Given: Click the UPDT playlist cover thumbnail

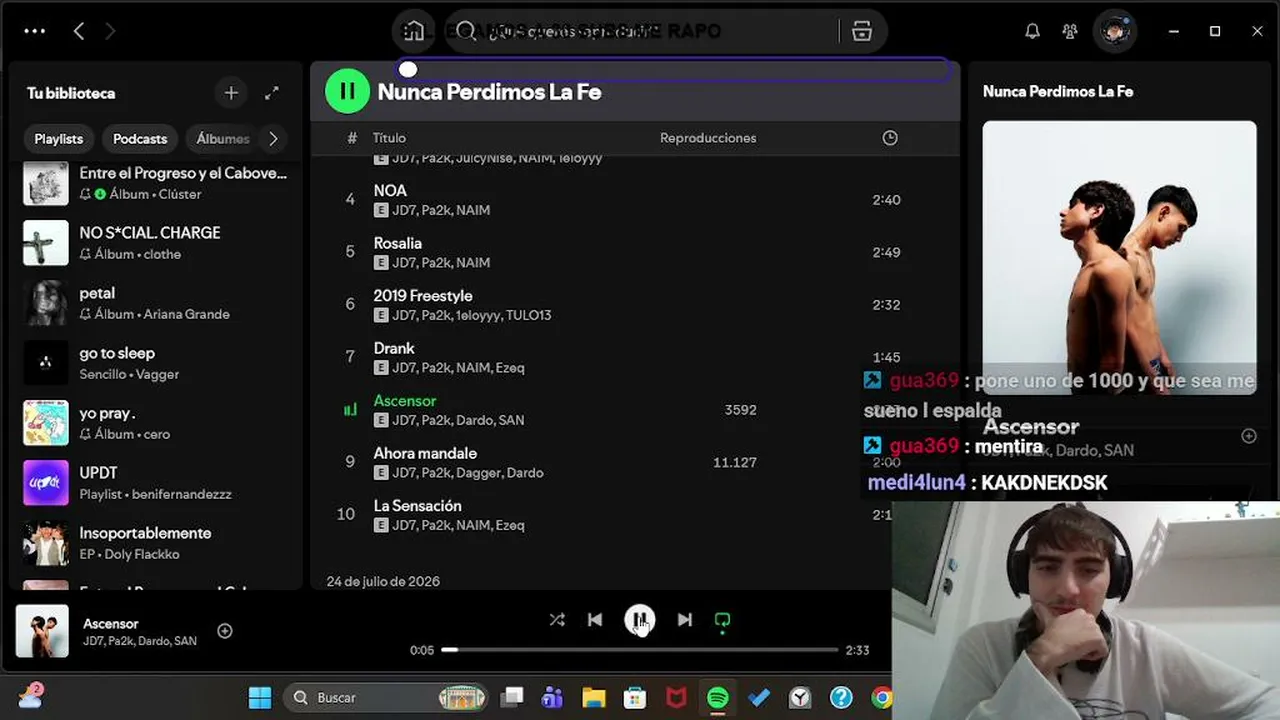Looking at the screenshot, I should pos(46,483).
